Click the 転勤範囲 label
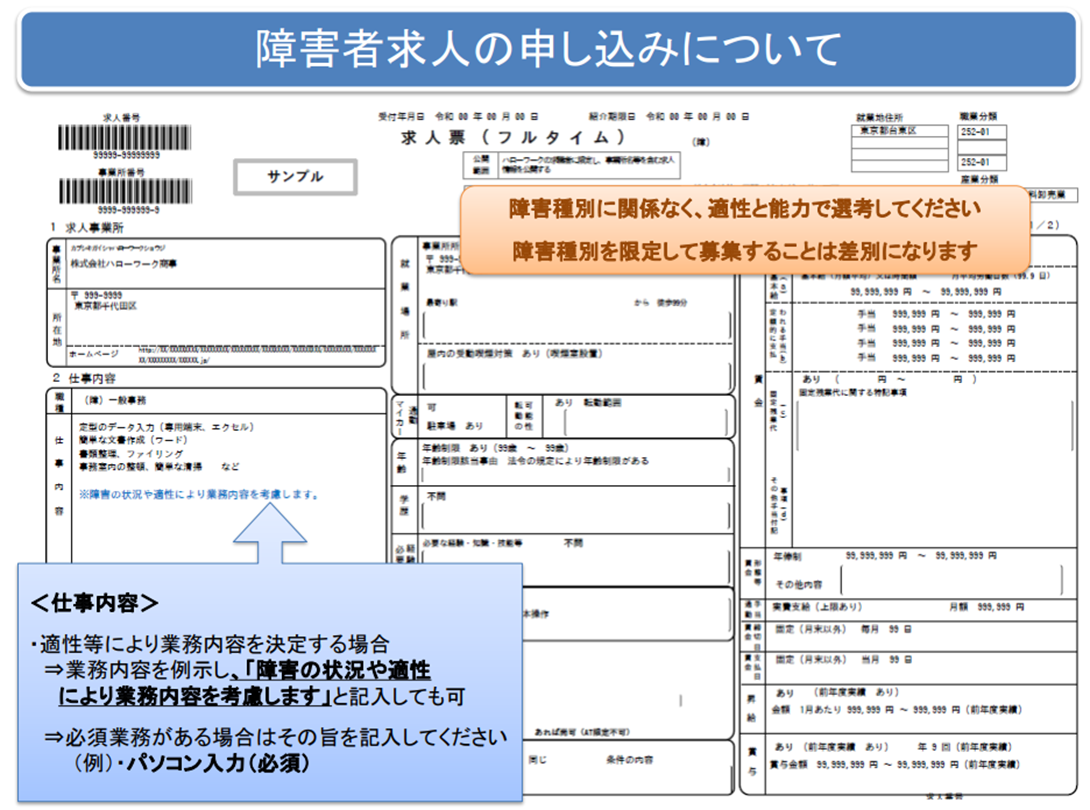1090x810 pixels. click(603, 403)
